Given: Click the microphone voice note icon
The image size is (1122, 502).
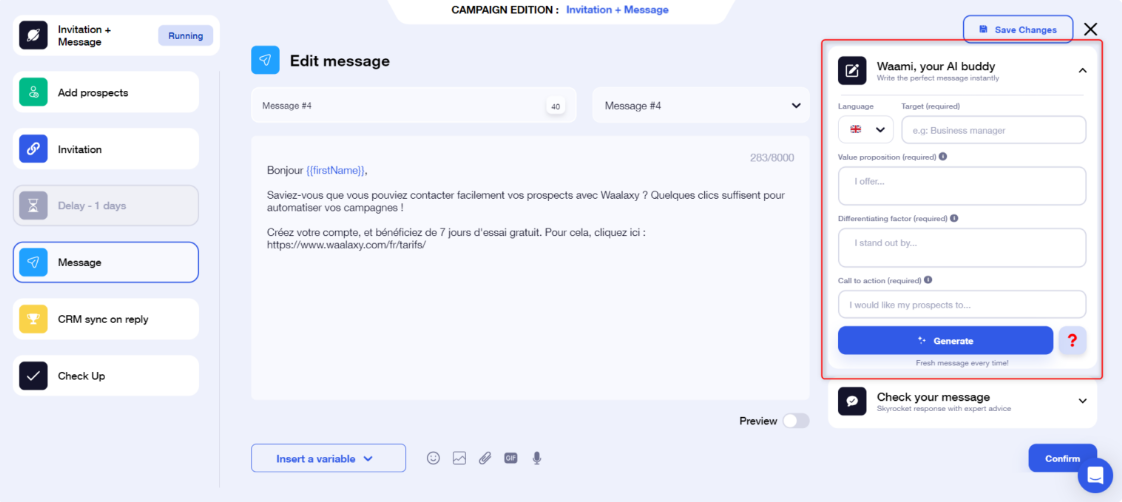Looking at the screenshot, I should pos(537,458).
